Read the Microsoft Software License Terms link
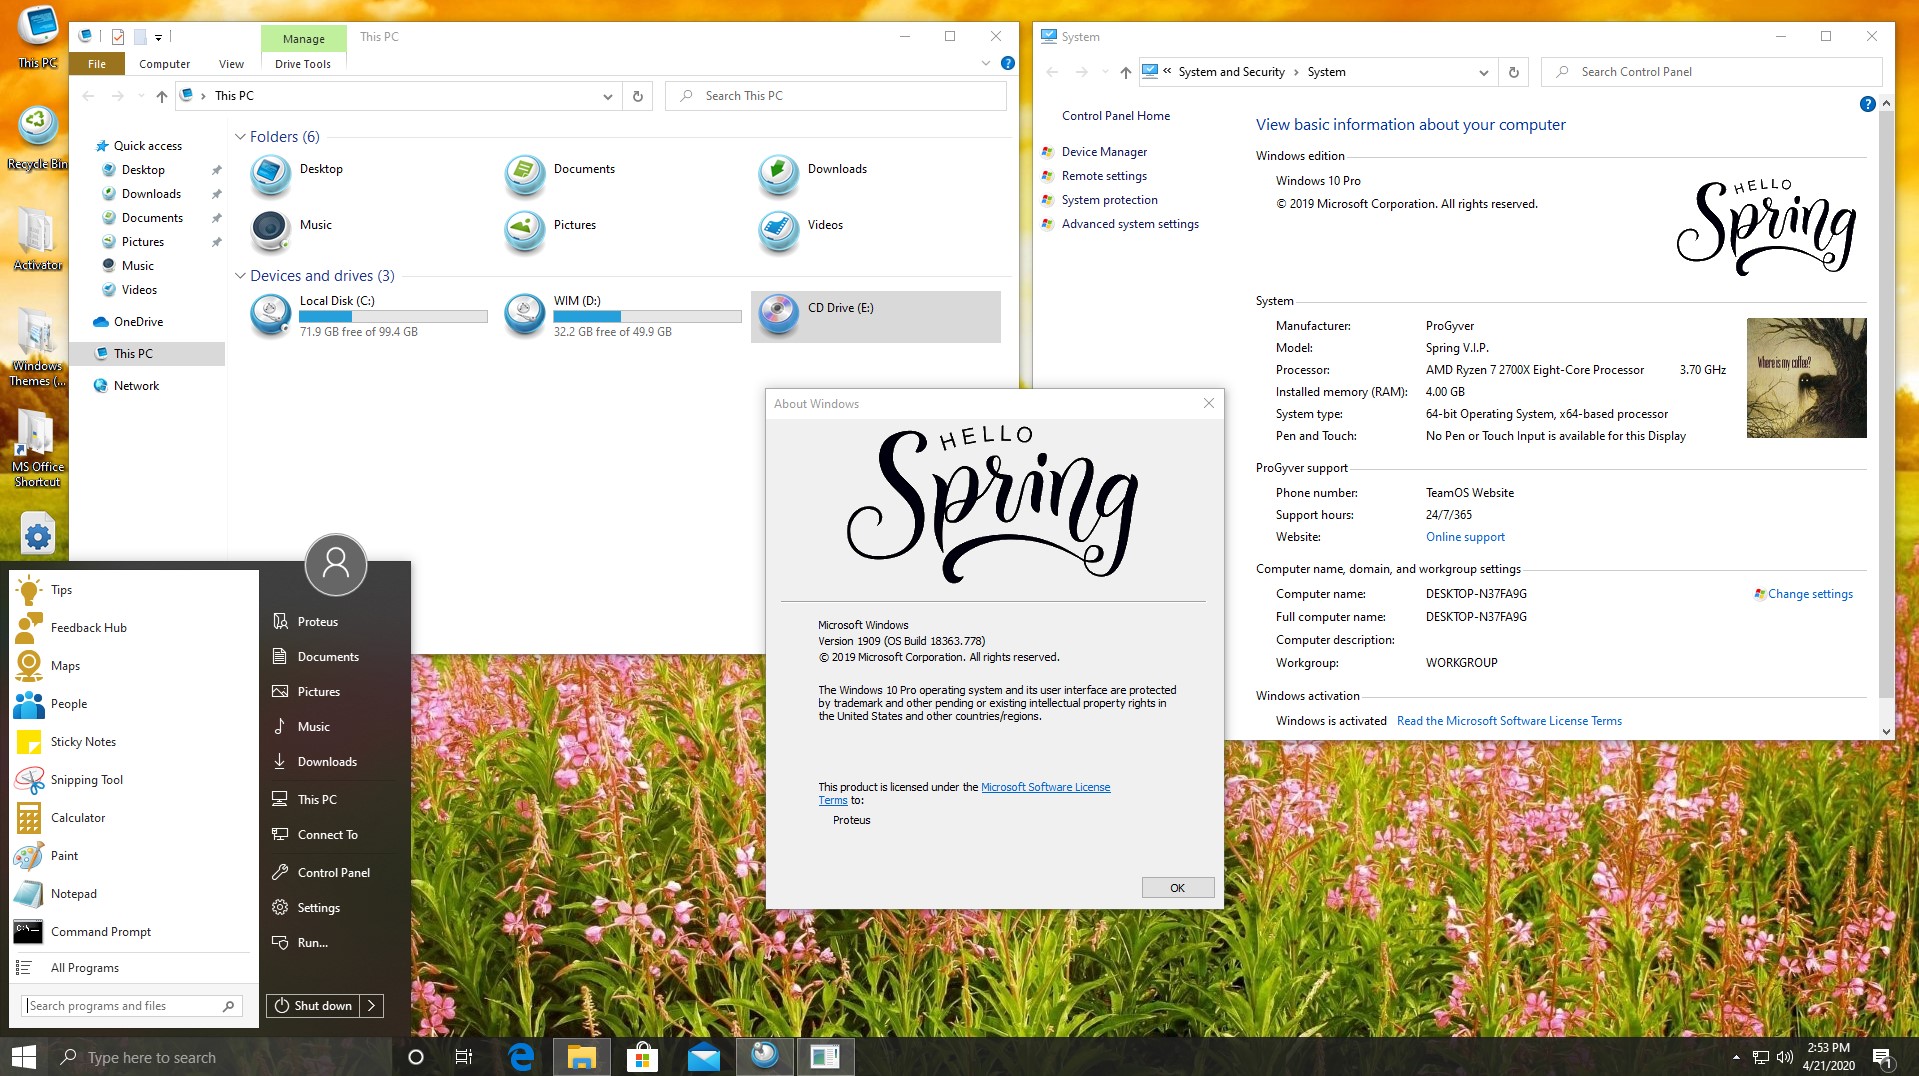1919x1076 pixels. 1509,721
